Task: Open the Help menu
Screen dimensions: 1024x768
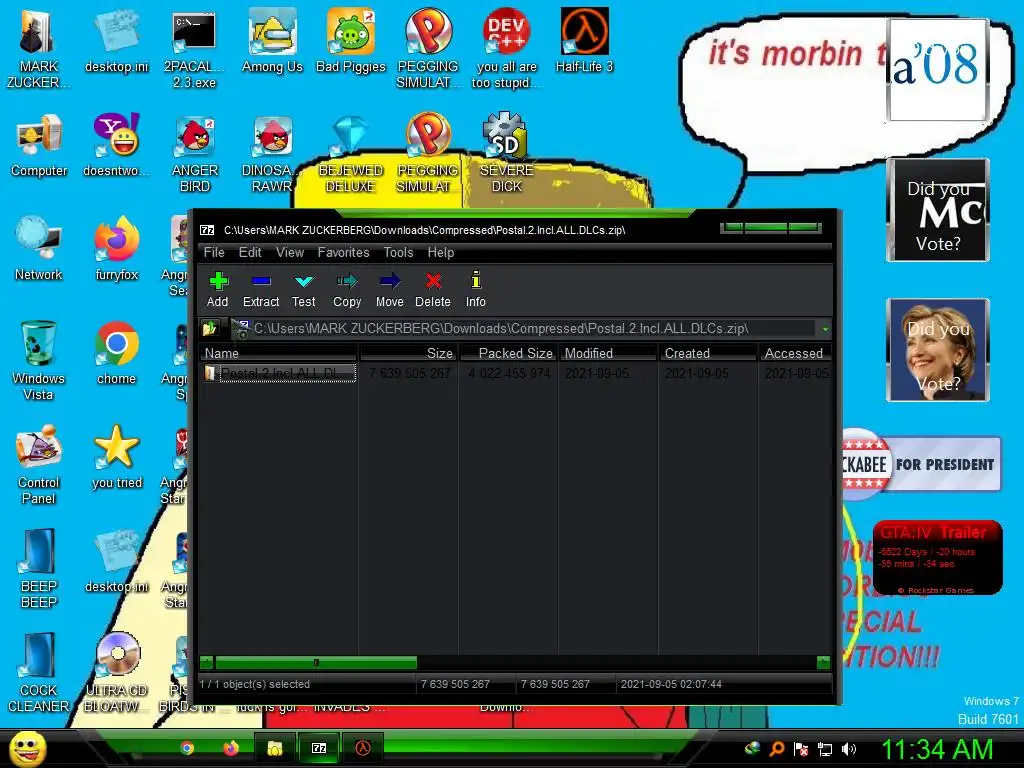Action: tap(441, 253)
